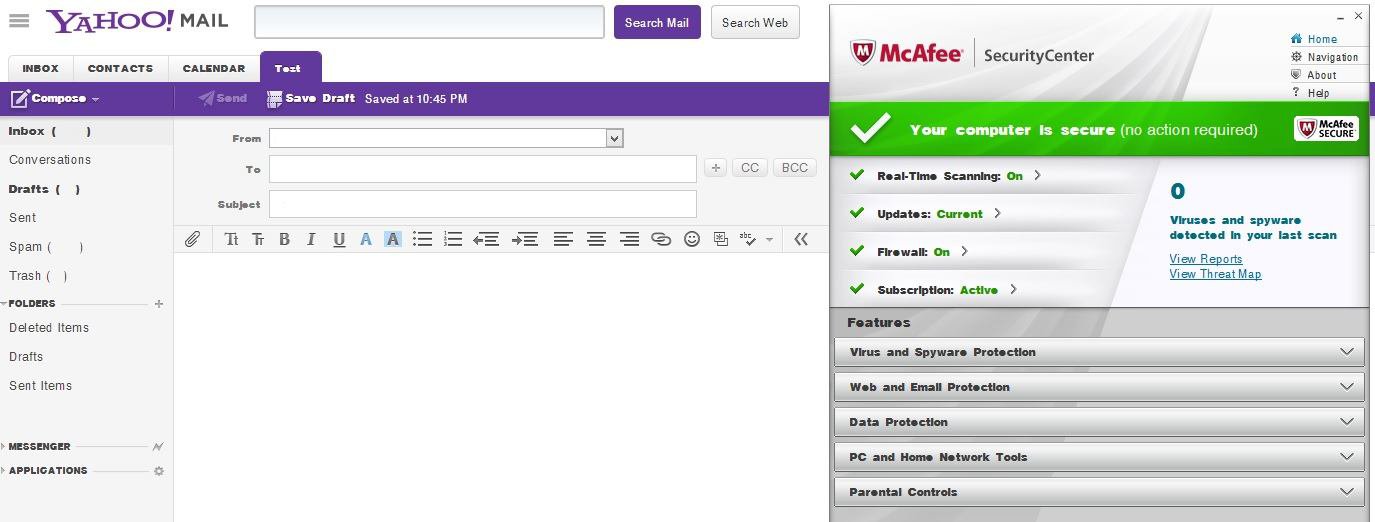Open the Sent folder
Screen dimensions: 1375x522
pyautogui.click(x=22, y=218)
